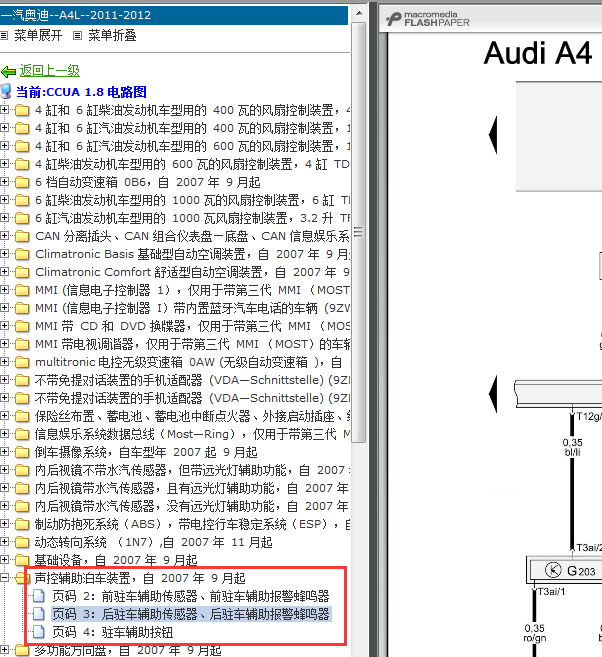Click the green back arrow icon
This screenshot has height=657, width=602.
(8, 72)
